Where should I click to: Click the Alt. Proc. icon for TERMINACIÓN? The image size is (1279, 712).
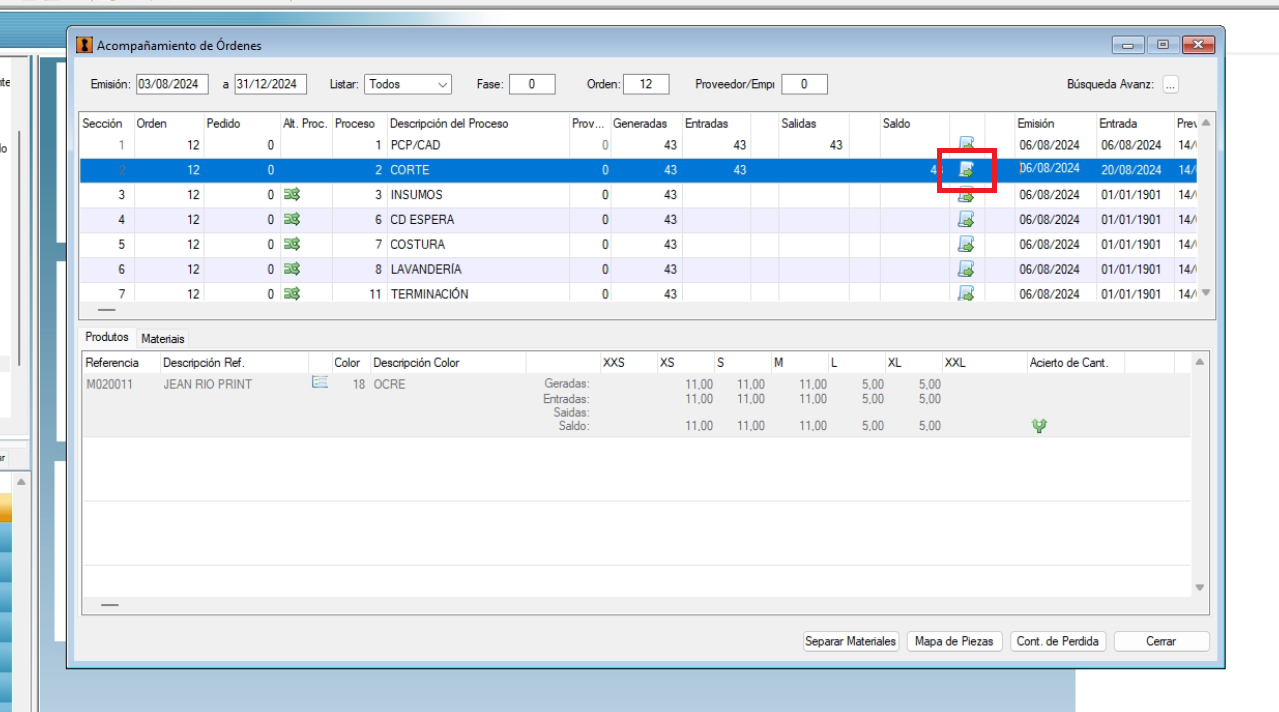point(292,293)
